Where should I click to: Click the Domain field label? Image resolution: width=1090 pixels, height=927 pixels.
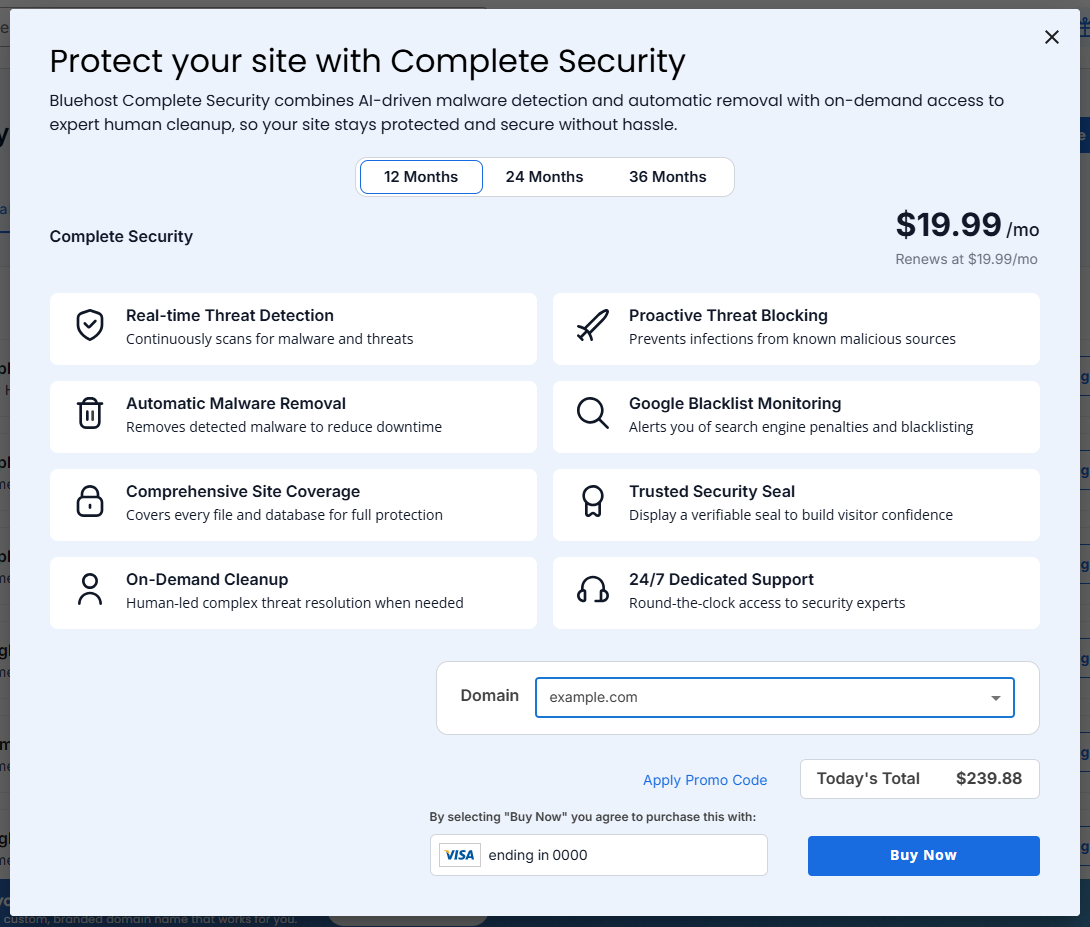tap(489, 696)
